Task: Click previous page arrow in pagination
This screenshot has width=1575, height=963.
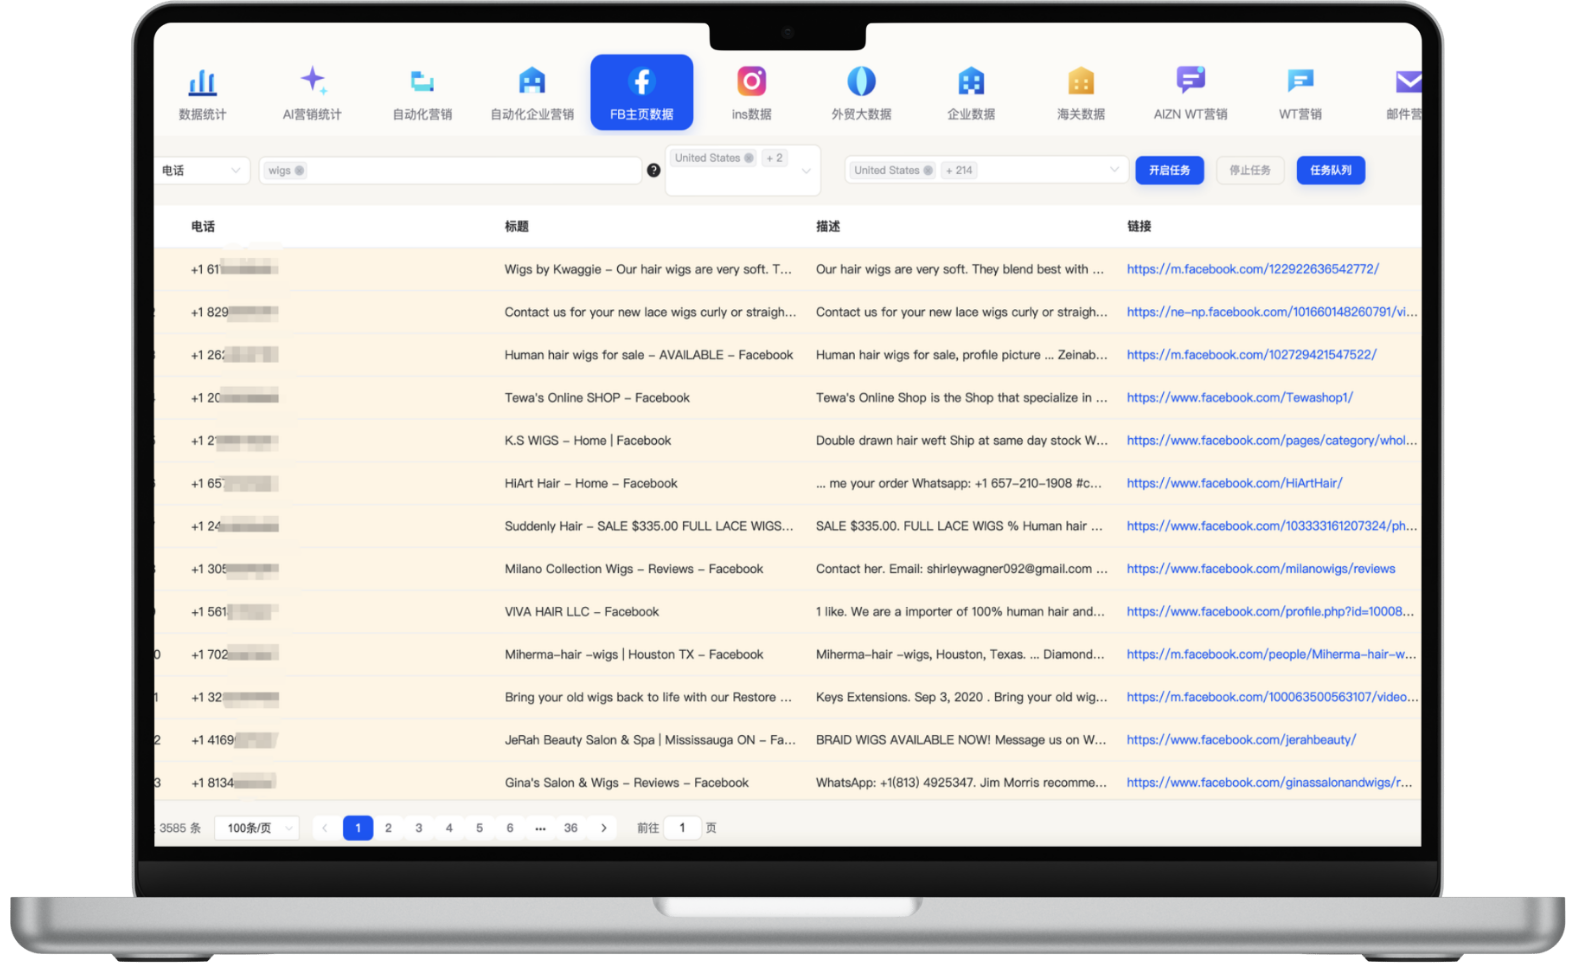Action: coord(325,828)
